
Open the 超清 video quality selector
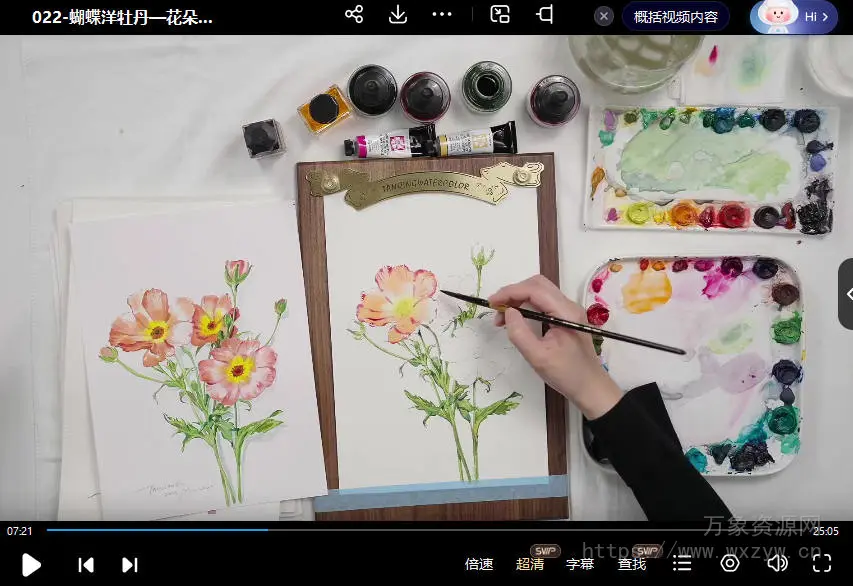[530, 564]
